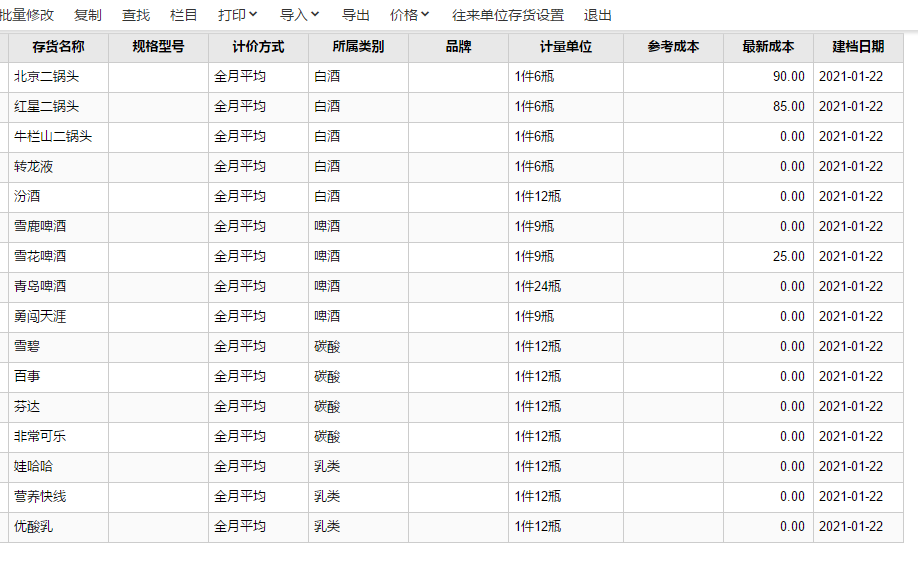Click 乳类 category cell of 营养快线

tap(358, 497)
